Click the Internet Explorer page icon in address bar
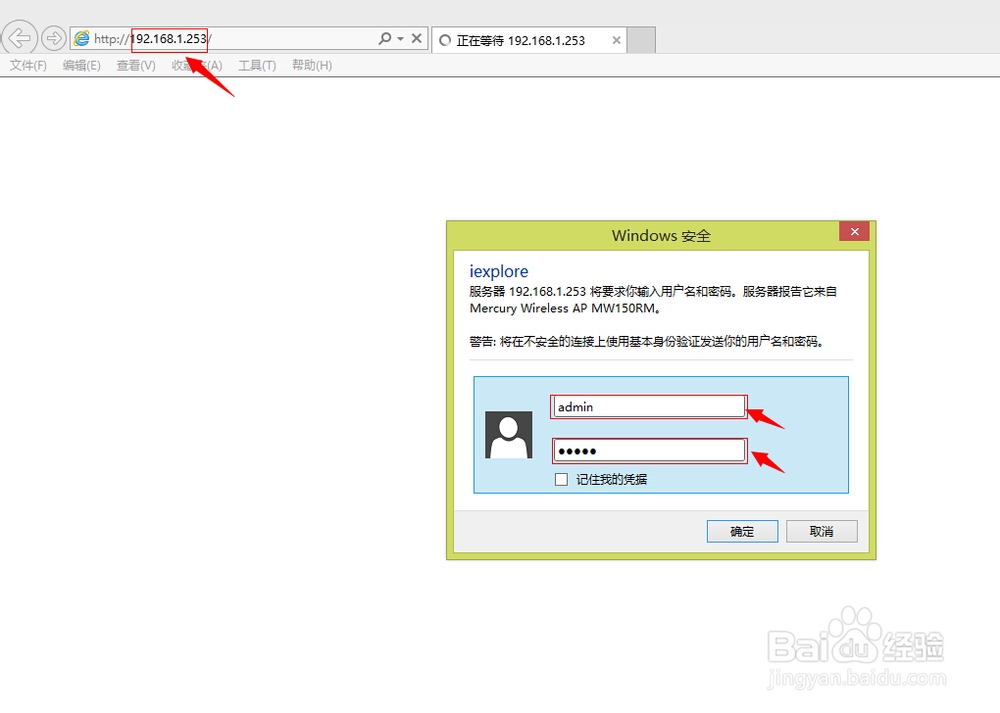This screenshot has width=1000, height=713. point(82,39)
